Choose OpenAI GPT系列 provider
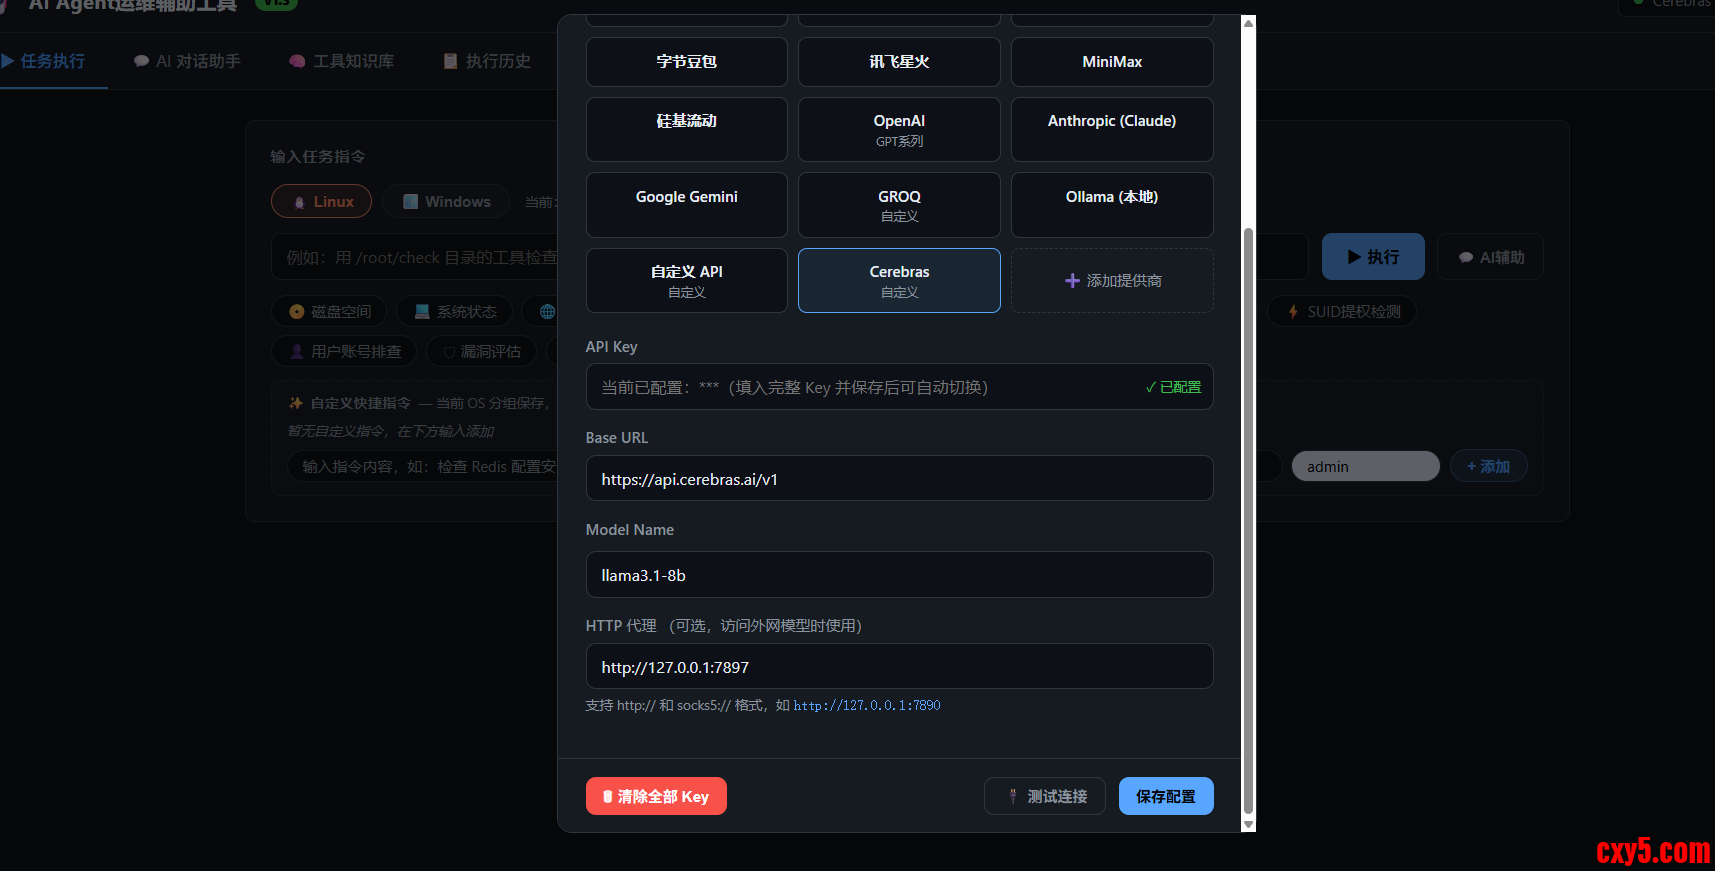 coord(899,129)
